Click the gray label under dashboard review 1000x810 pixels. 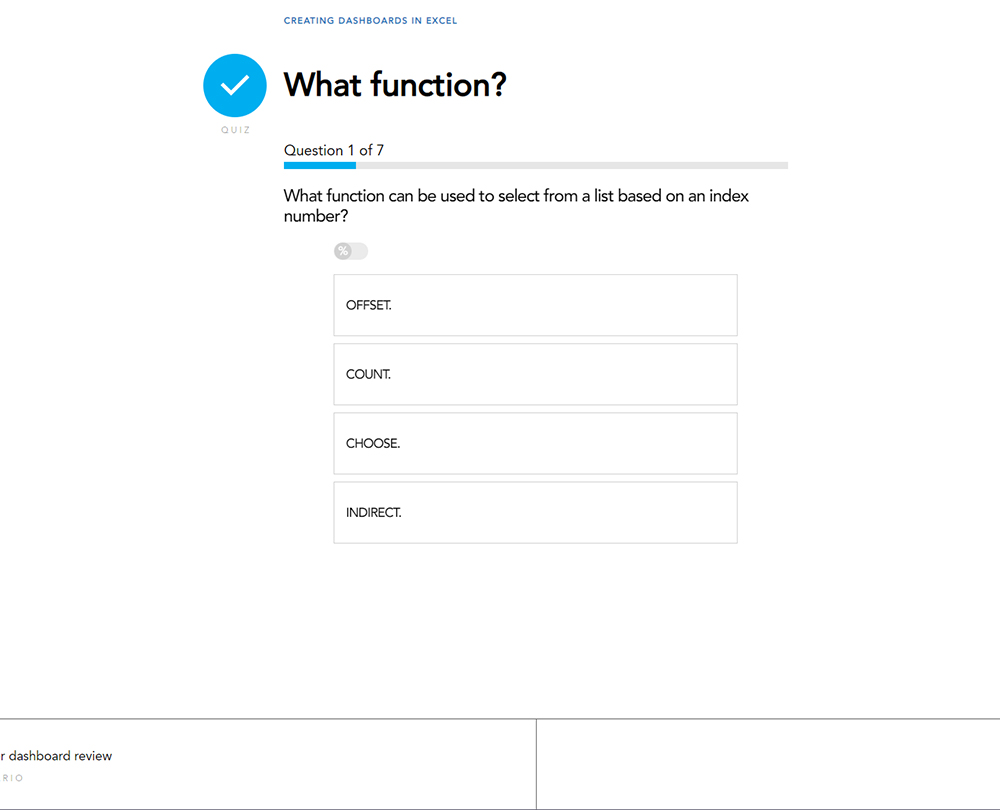12,778
